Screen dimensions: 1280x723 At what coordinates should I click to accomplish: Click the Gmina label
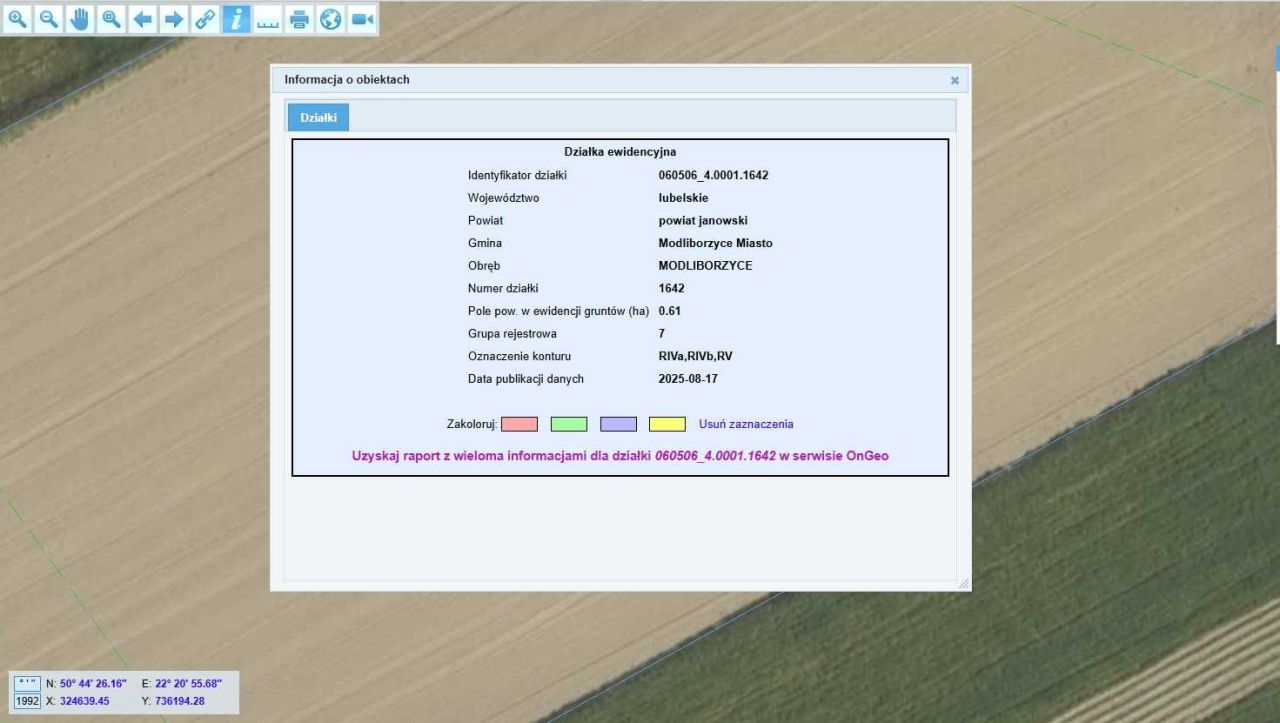pos(485,243)
